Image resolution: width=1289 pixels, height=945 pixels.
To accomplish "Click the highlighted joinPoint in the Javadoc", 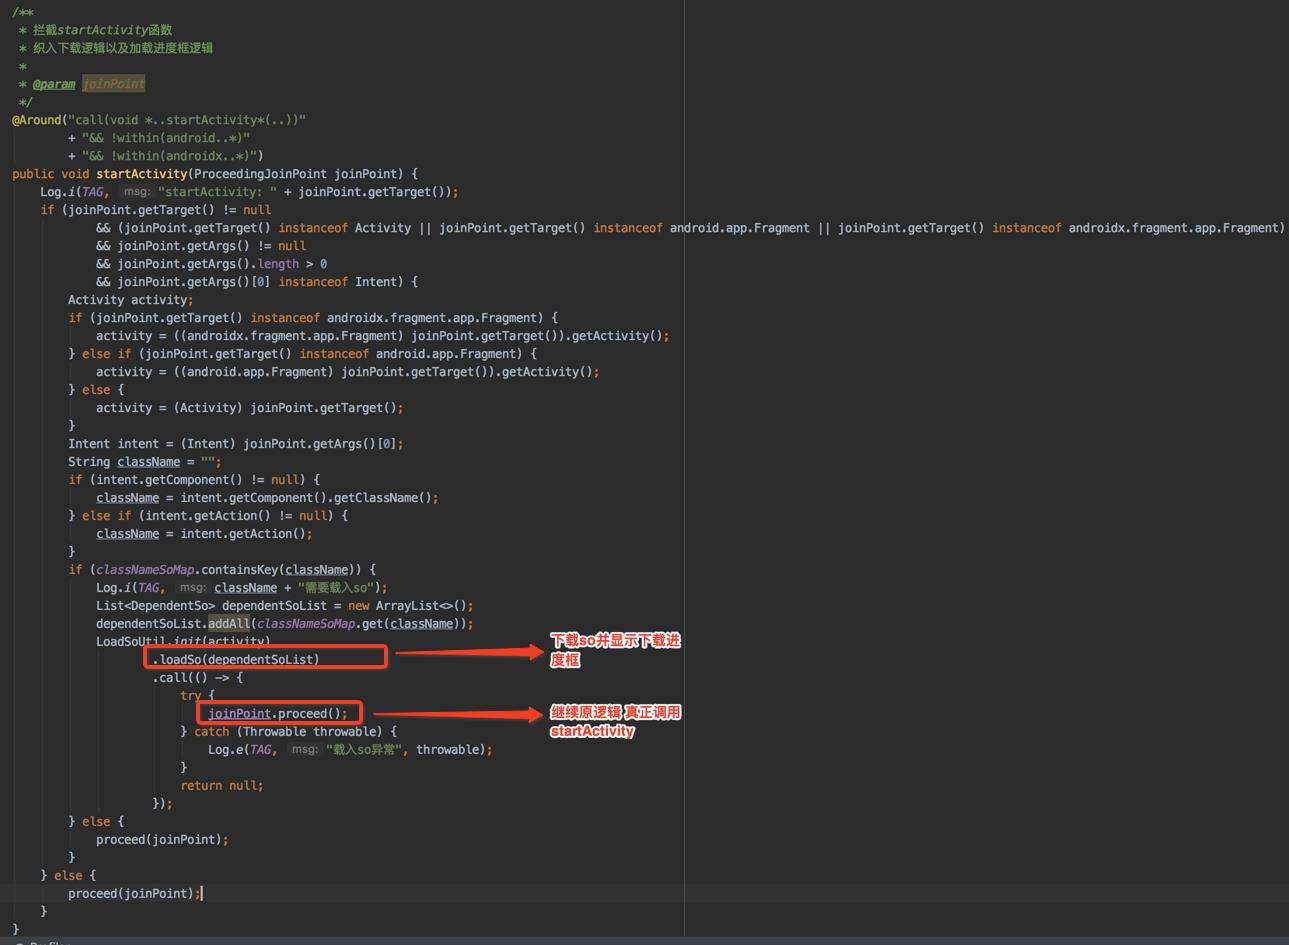I will point(113,84).
